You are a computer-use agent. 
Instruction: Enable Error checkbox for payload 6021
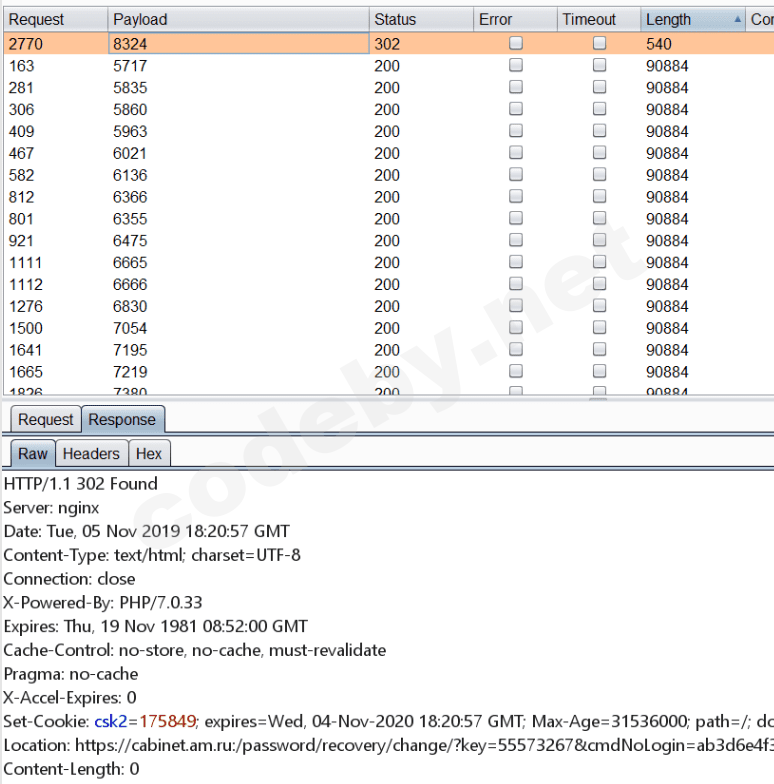516,152
